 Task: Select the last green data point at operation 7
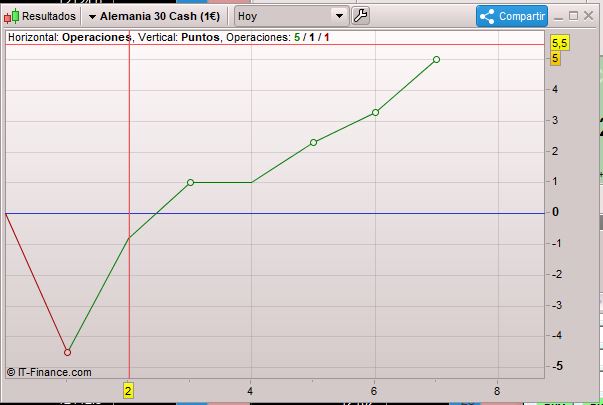tap(436, 59)
